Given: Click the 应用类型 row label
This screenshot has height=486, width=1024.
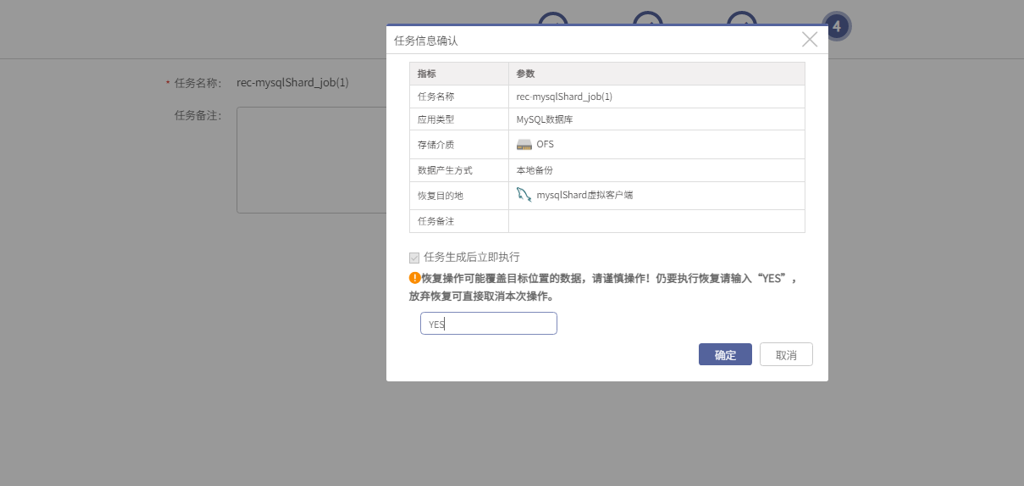Looking at the screenshot, I should [x=436, y=120].
